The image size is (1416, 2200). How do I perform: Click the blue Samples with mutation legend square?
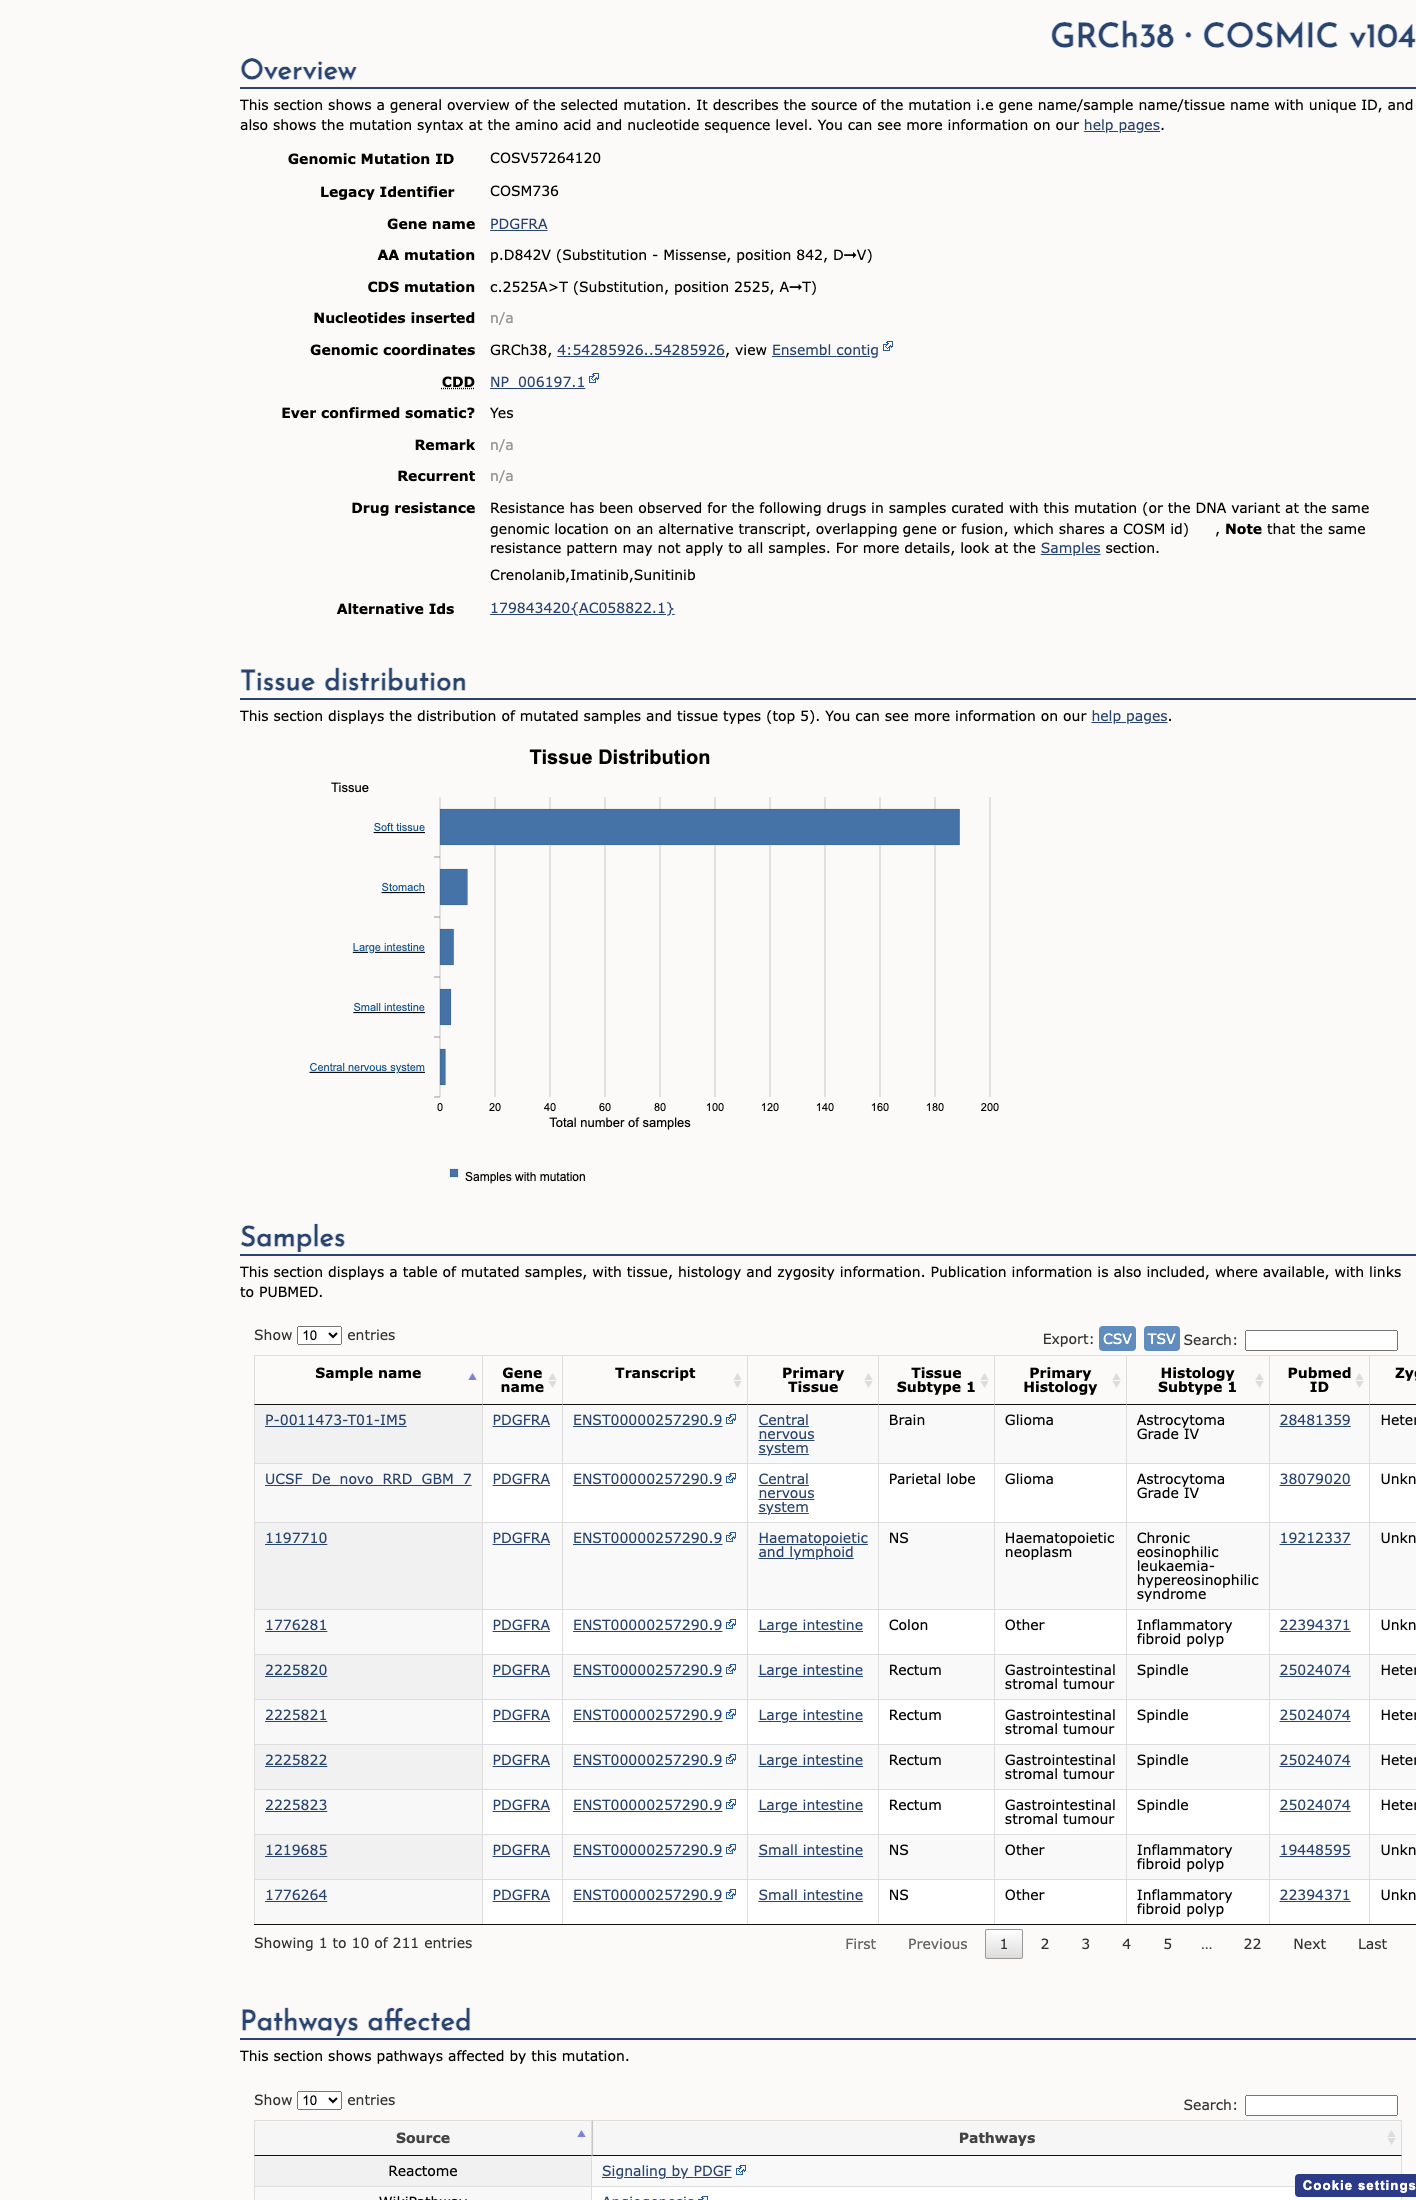454,1173
